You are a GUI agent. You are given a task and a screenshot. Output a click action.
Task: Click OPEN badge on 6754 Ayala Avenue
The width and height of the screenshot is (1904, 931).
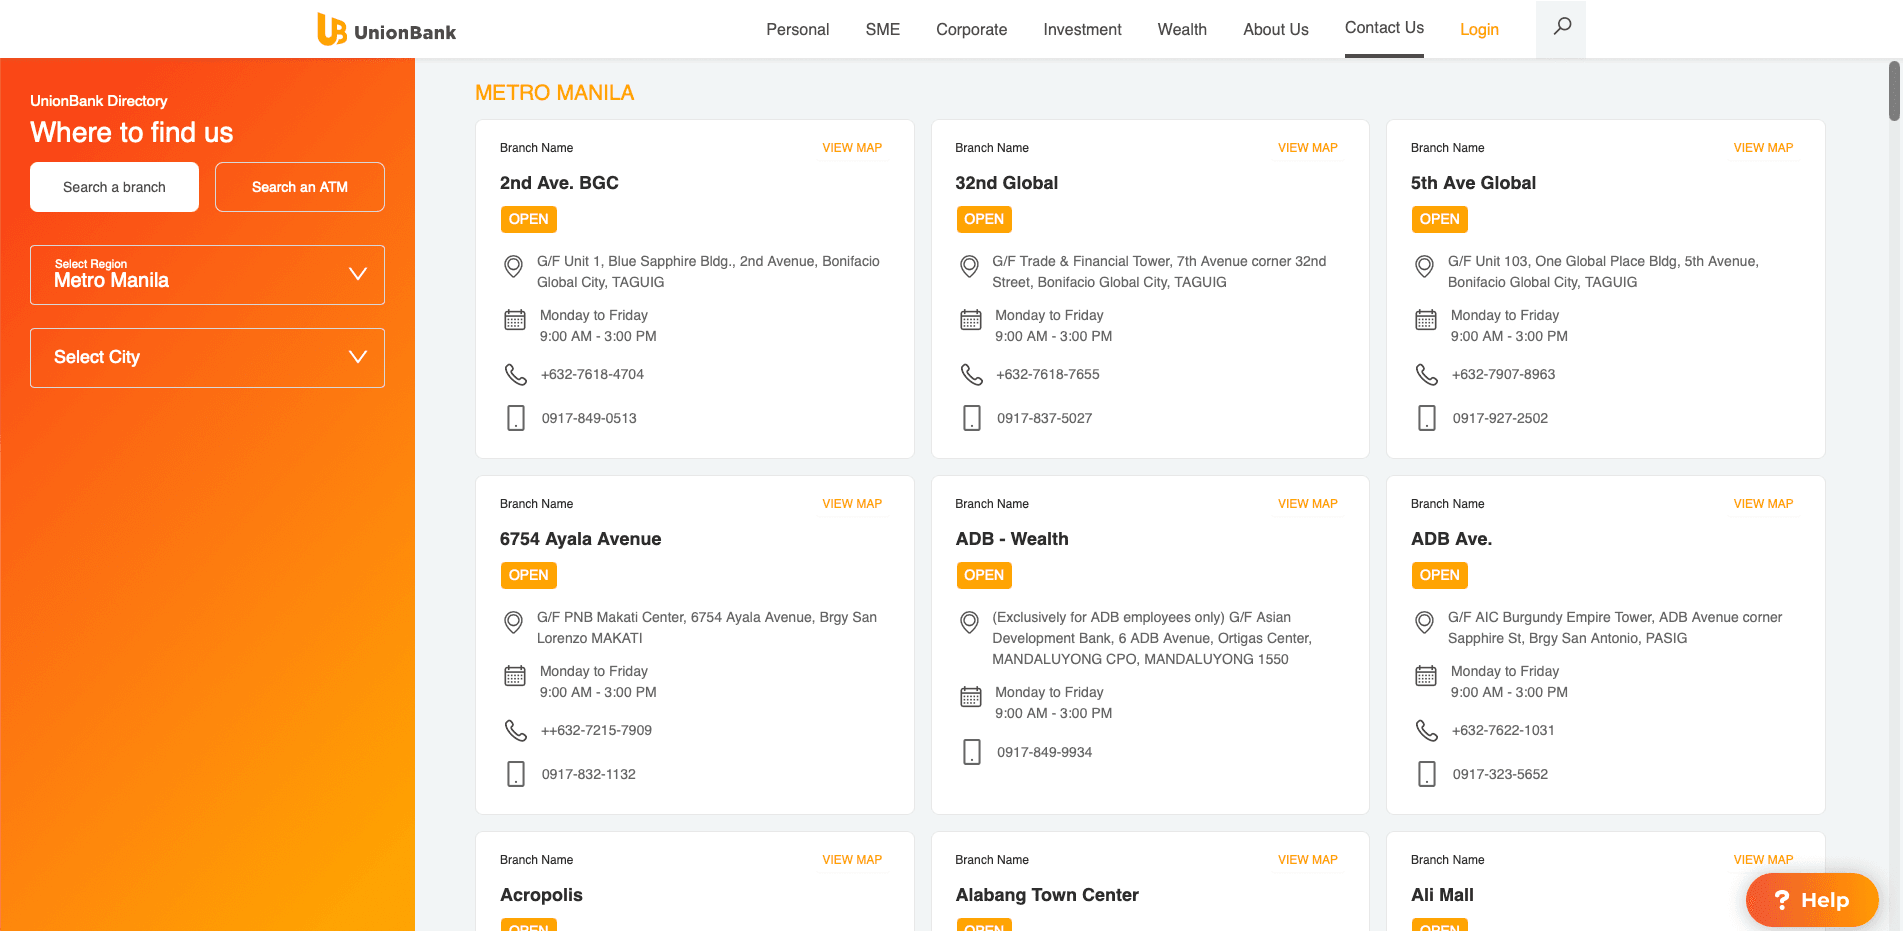(528, 575)
